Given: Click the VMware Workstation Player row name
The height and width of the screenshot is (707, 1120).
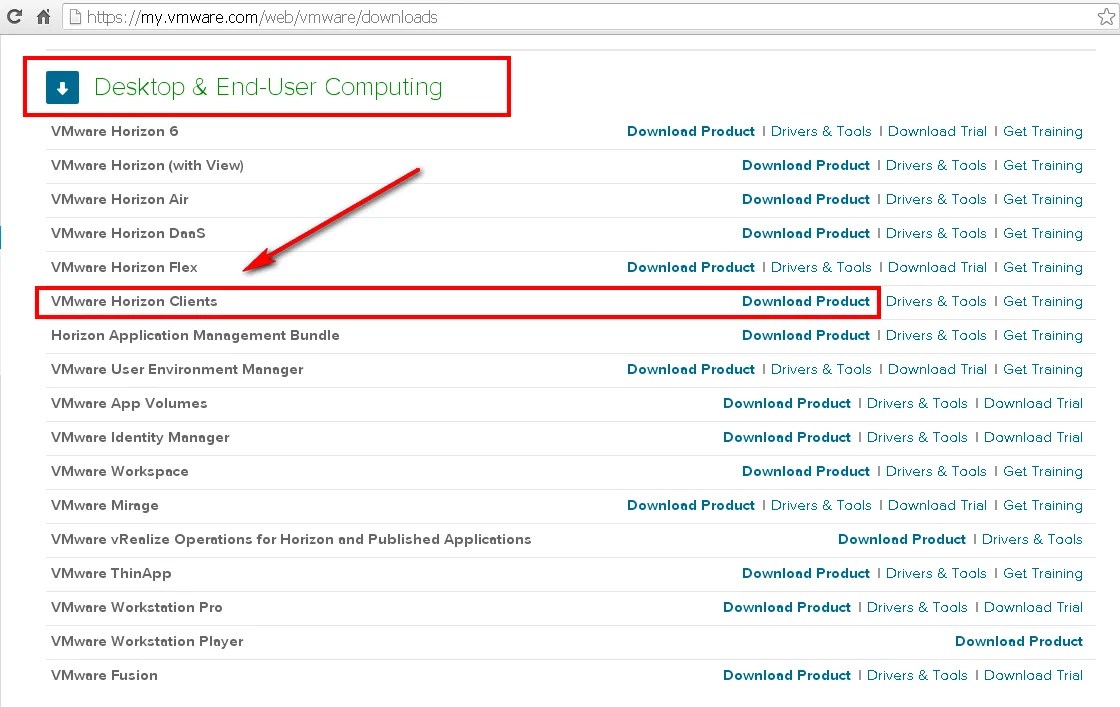Looking at the screenshot, I should 147,641.
